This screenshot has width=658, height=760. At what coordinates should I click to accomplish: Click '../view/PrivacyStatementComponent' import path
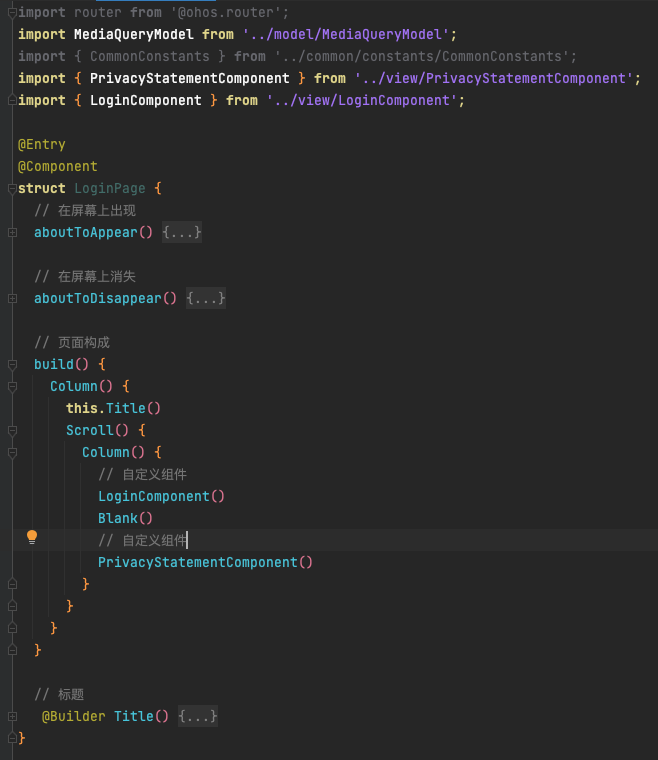coord(493,79)
